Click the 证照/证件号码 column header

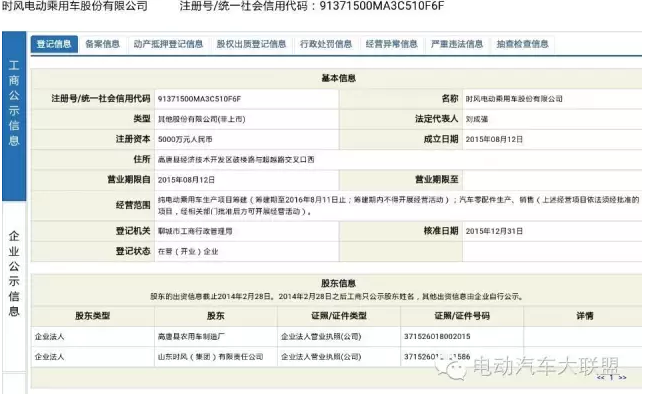pyautogui.click(x=462, y=316)
